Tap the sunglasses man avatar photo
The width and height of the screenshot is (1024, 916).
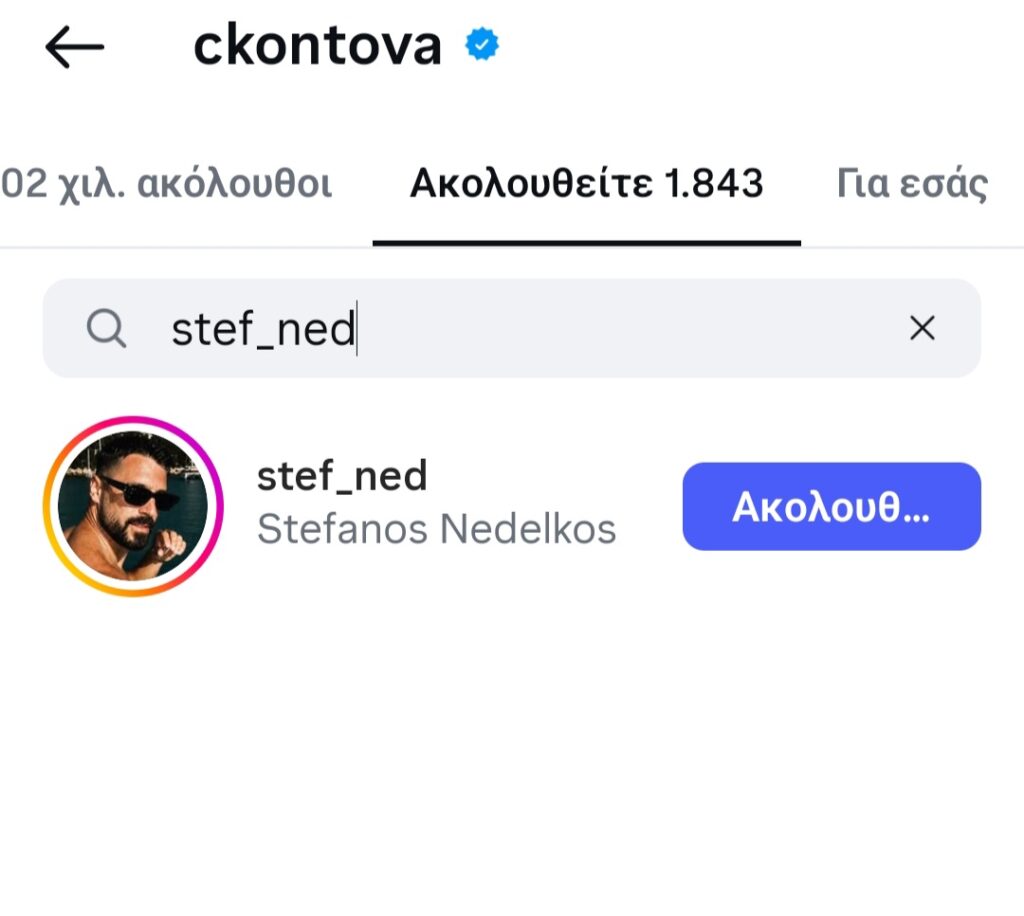point(133,506)
